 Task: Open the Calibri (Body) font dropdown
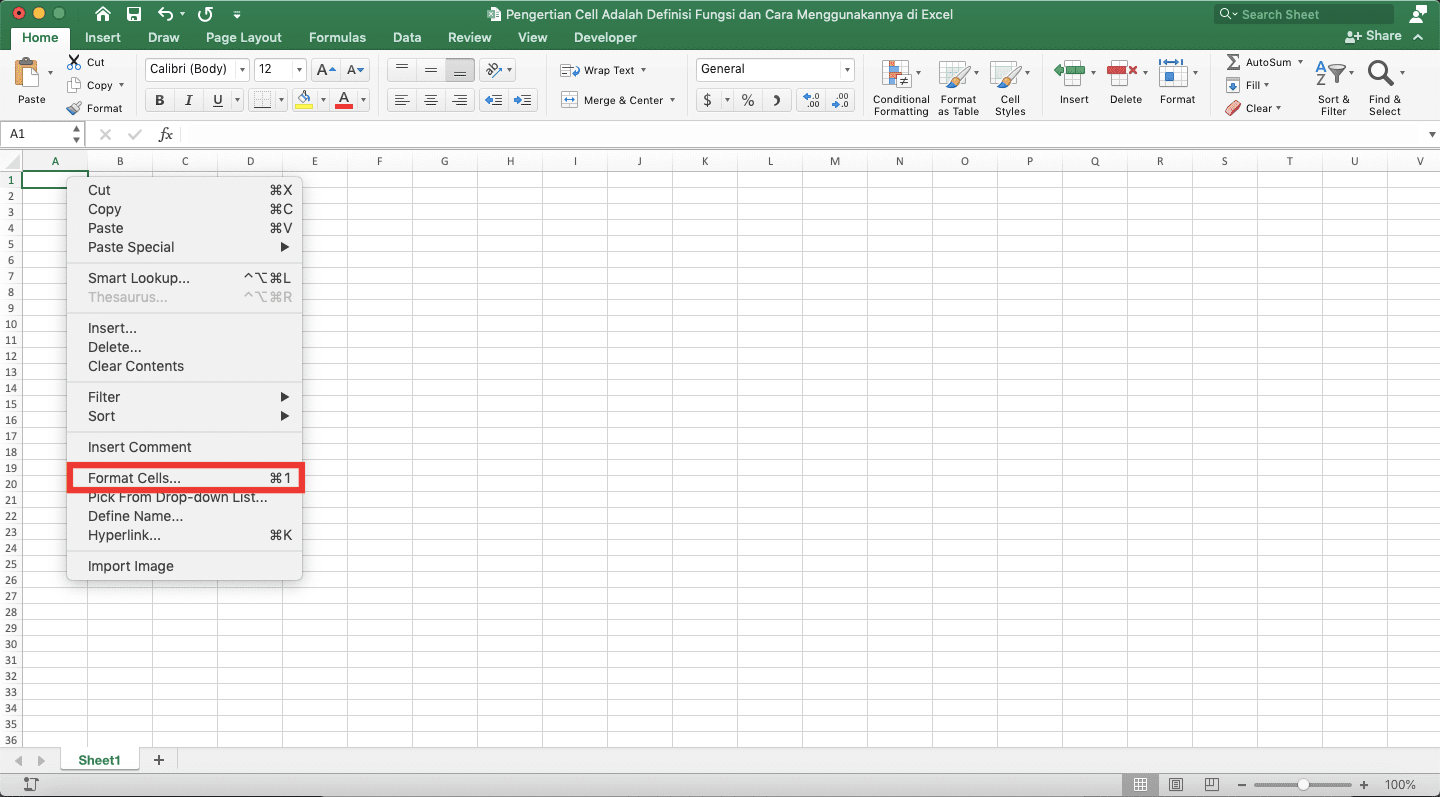coord(242,70)
